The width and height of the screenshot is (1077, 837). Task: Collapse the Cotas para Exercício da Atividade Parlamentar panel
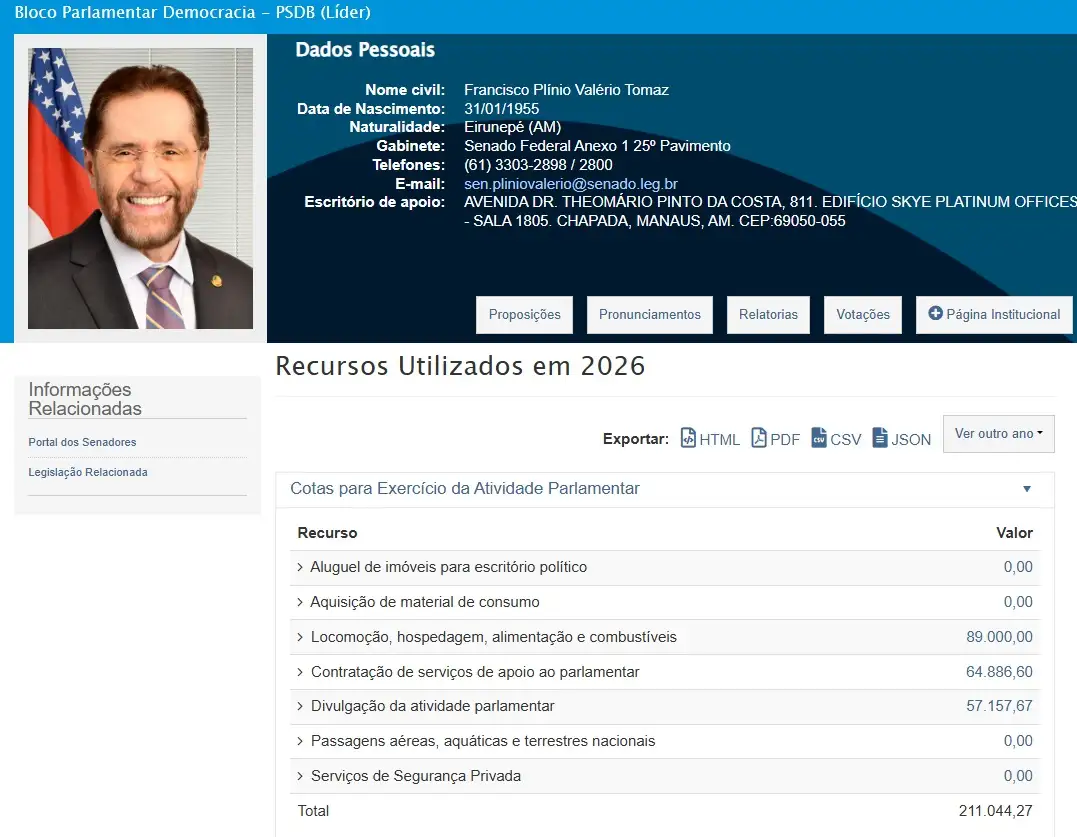1027,489
